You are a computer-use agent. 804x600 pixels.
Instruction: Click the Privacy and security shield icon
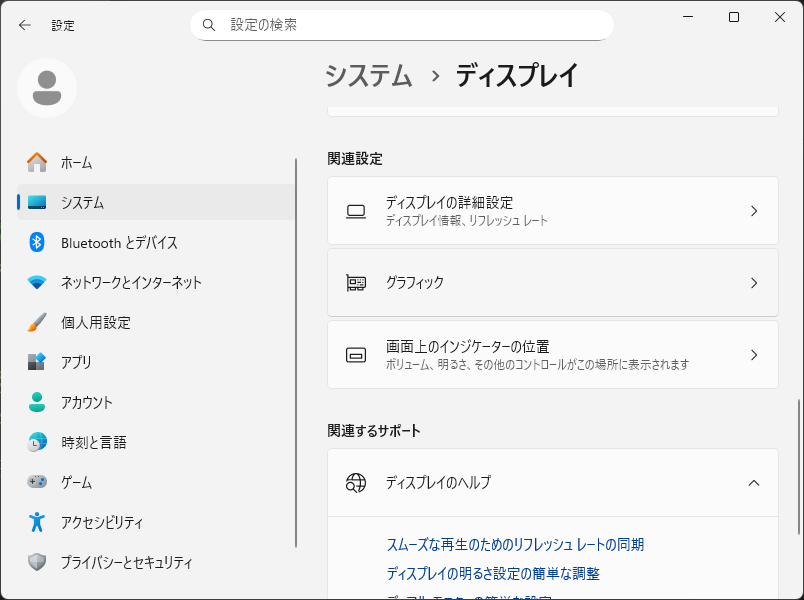[x=37, y=562]
